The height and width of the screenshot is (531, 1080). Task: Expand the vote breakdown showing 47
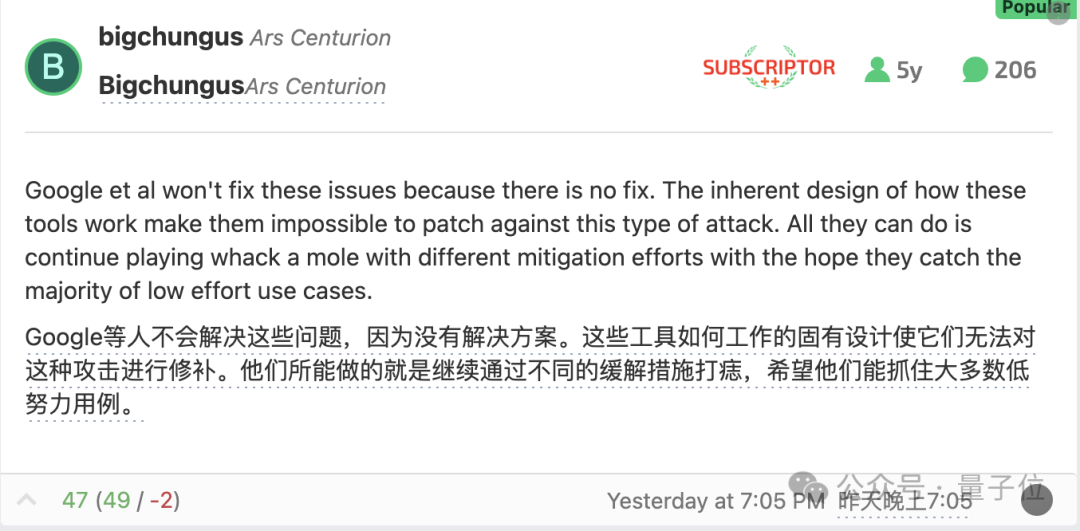74,500
